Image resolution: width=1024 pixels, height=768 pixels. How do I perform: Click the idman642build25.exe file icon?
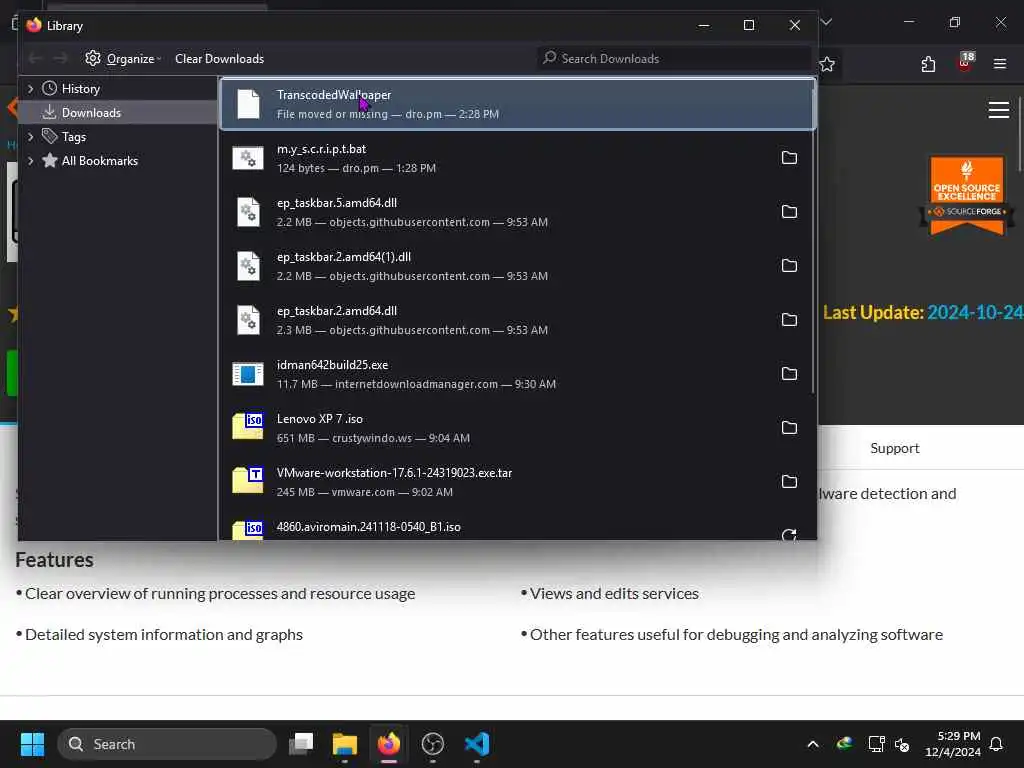(x=248, y=374)
